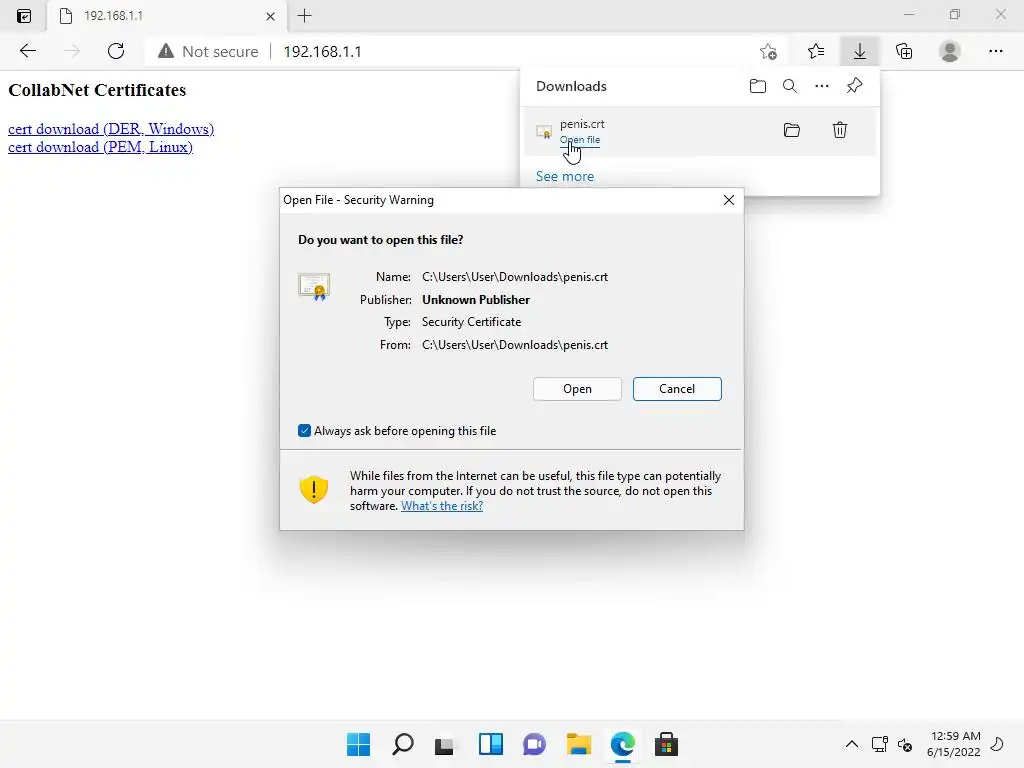Open Chat app on taskbar
Viewport: 1024px width, 768px height.
coord(534,744)
